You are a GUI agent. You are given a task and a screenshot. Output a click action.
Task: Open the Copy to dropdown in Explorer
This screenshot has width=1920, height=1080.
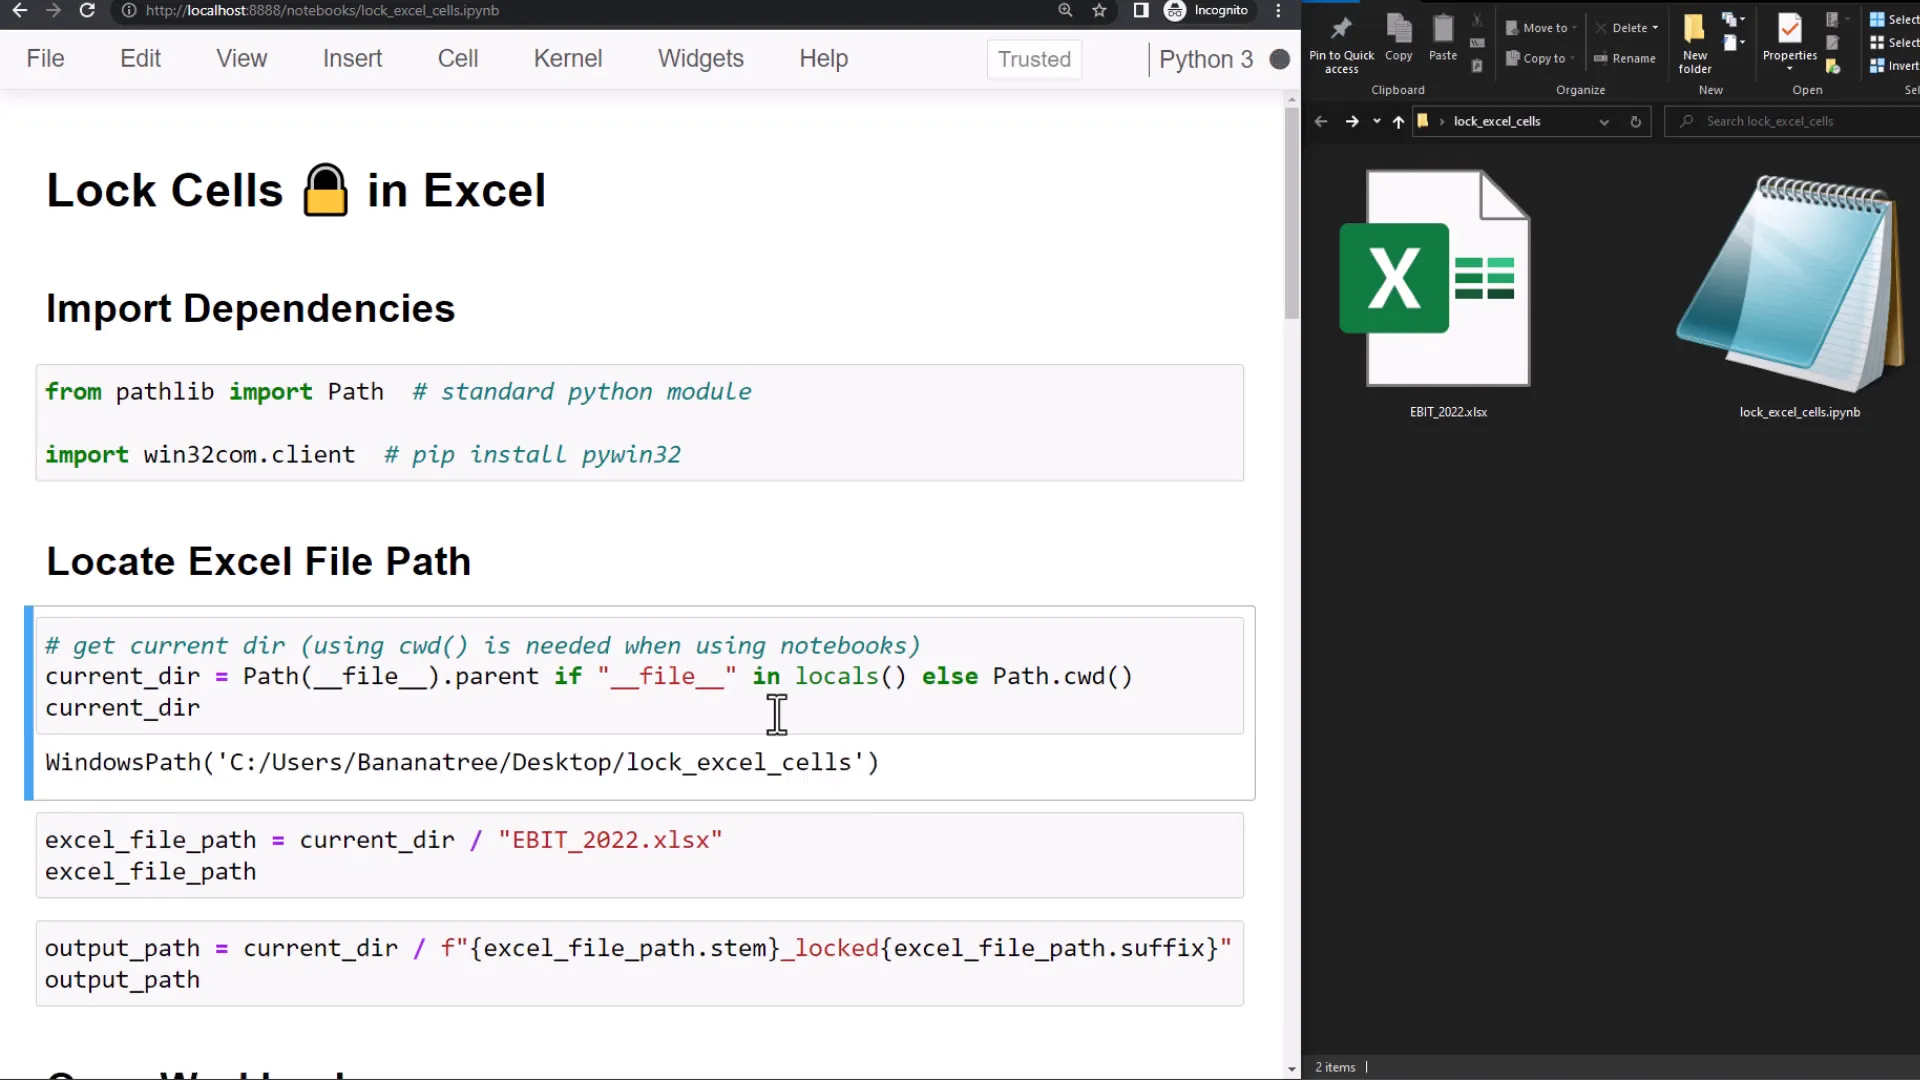tap(1540, 58)
